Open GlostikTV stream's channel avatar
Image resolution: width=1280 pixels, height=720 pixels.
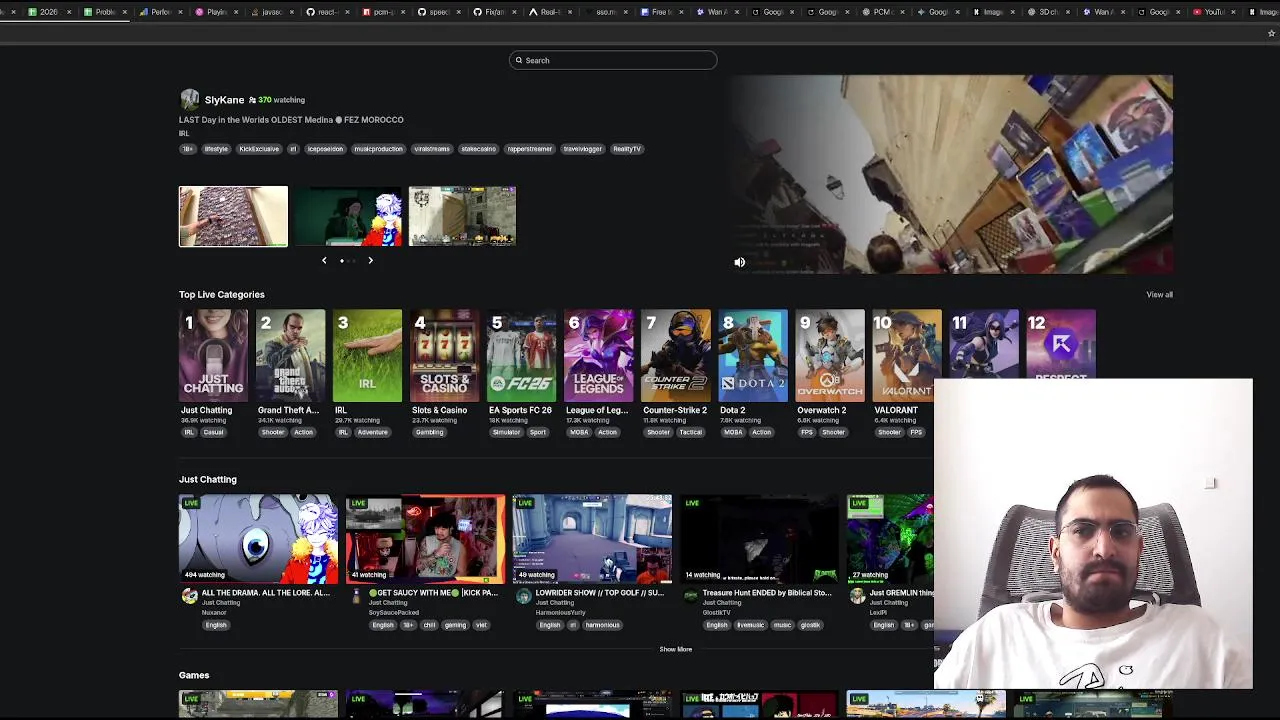690,596
